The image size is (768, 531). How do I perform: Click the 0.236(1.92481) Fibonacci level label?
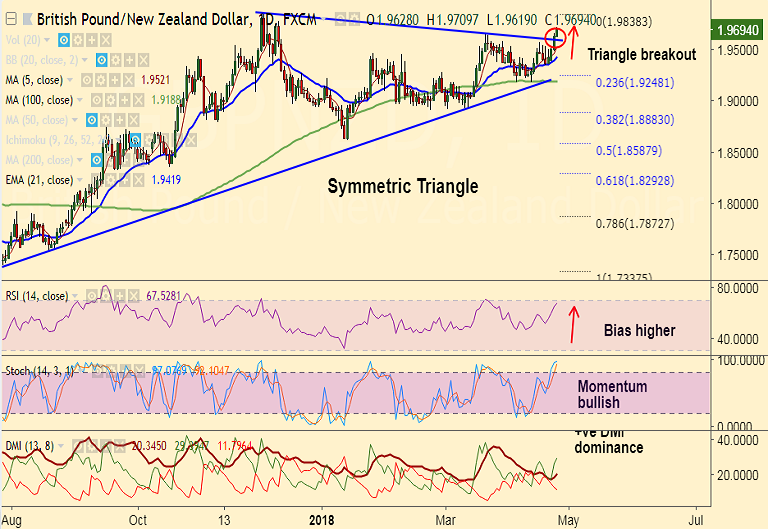[x=635, y=82]
